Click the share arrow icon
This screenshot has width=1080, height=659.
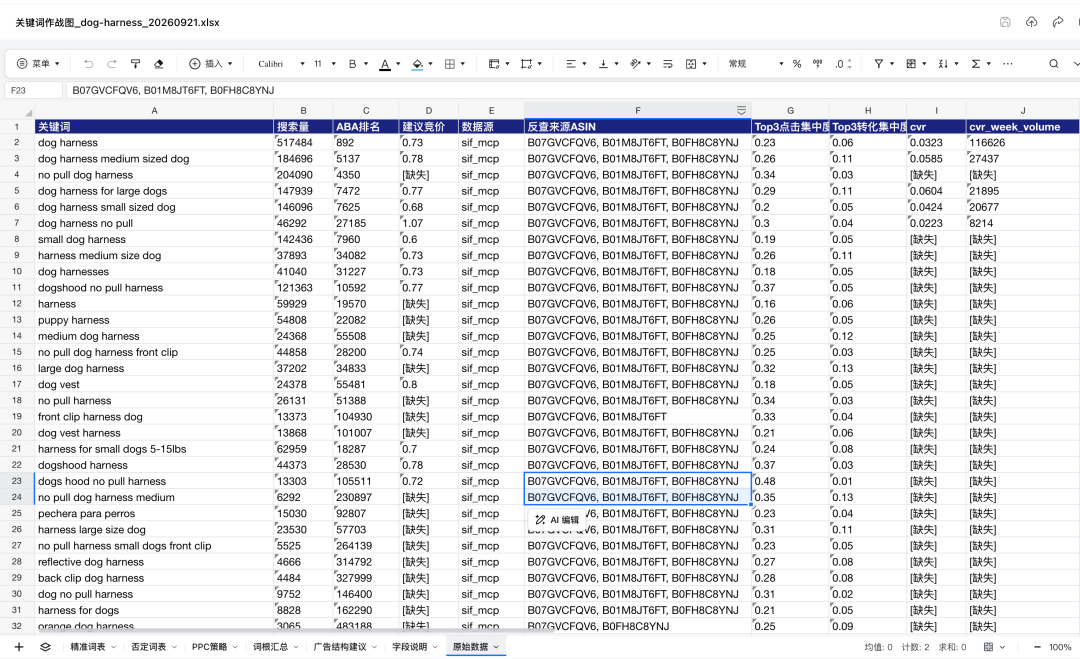point(1058,22)
